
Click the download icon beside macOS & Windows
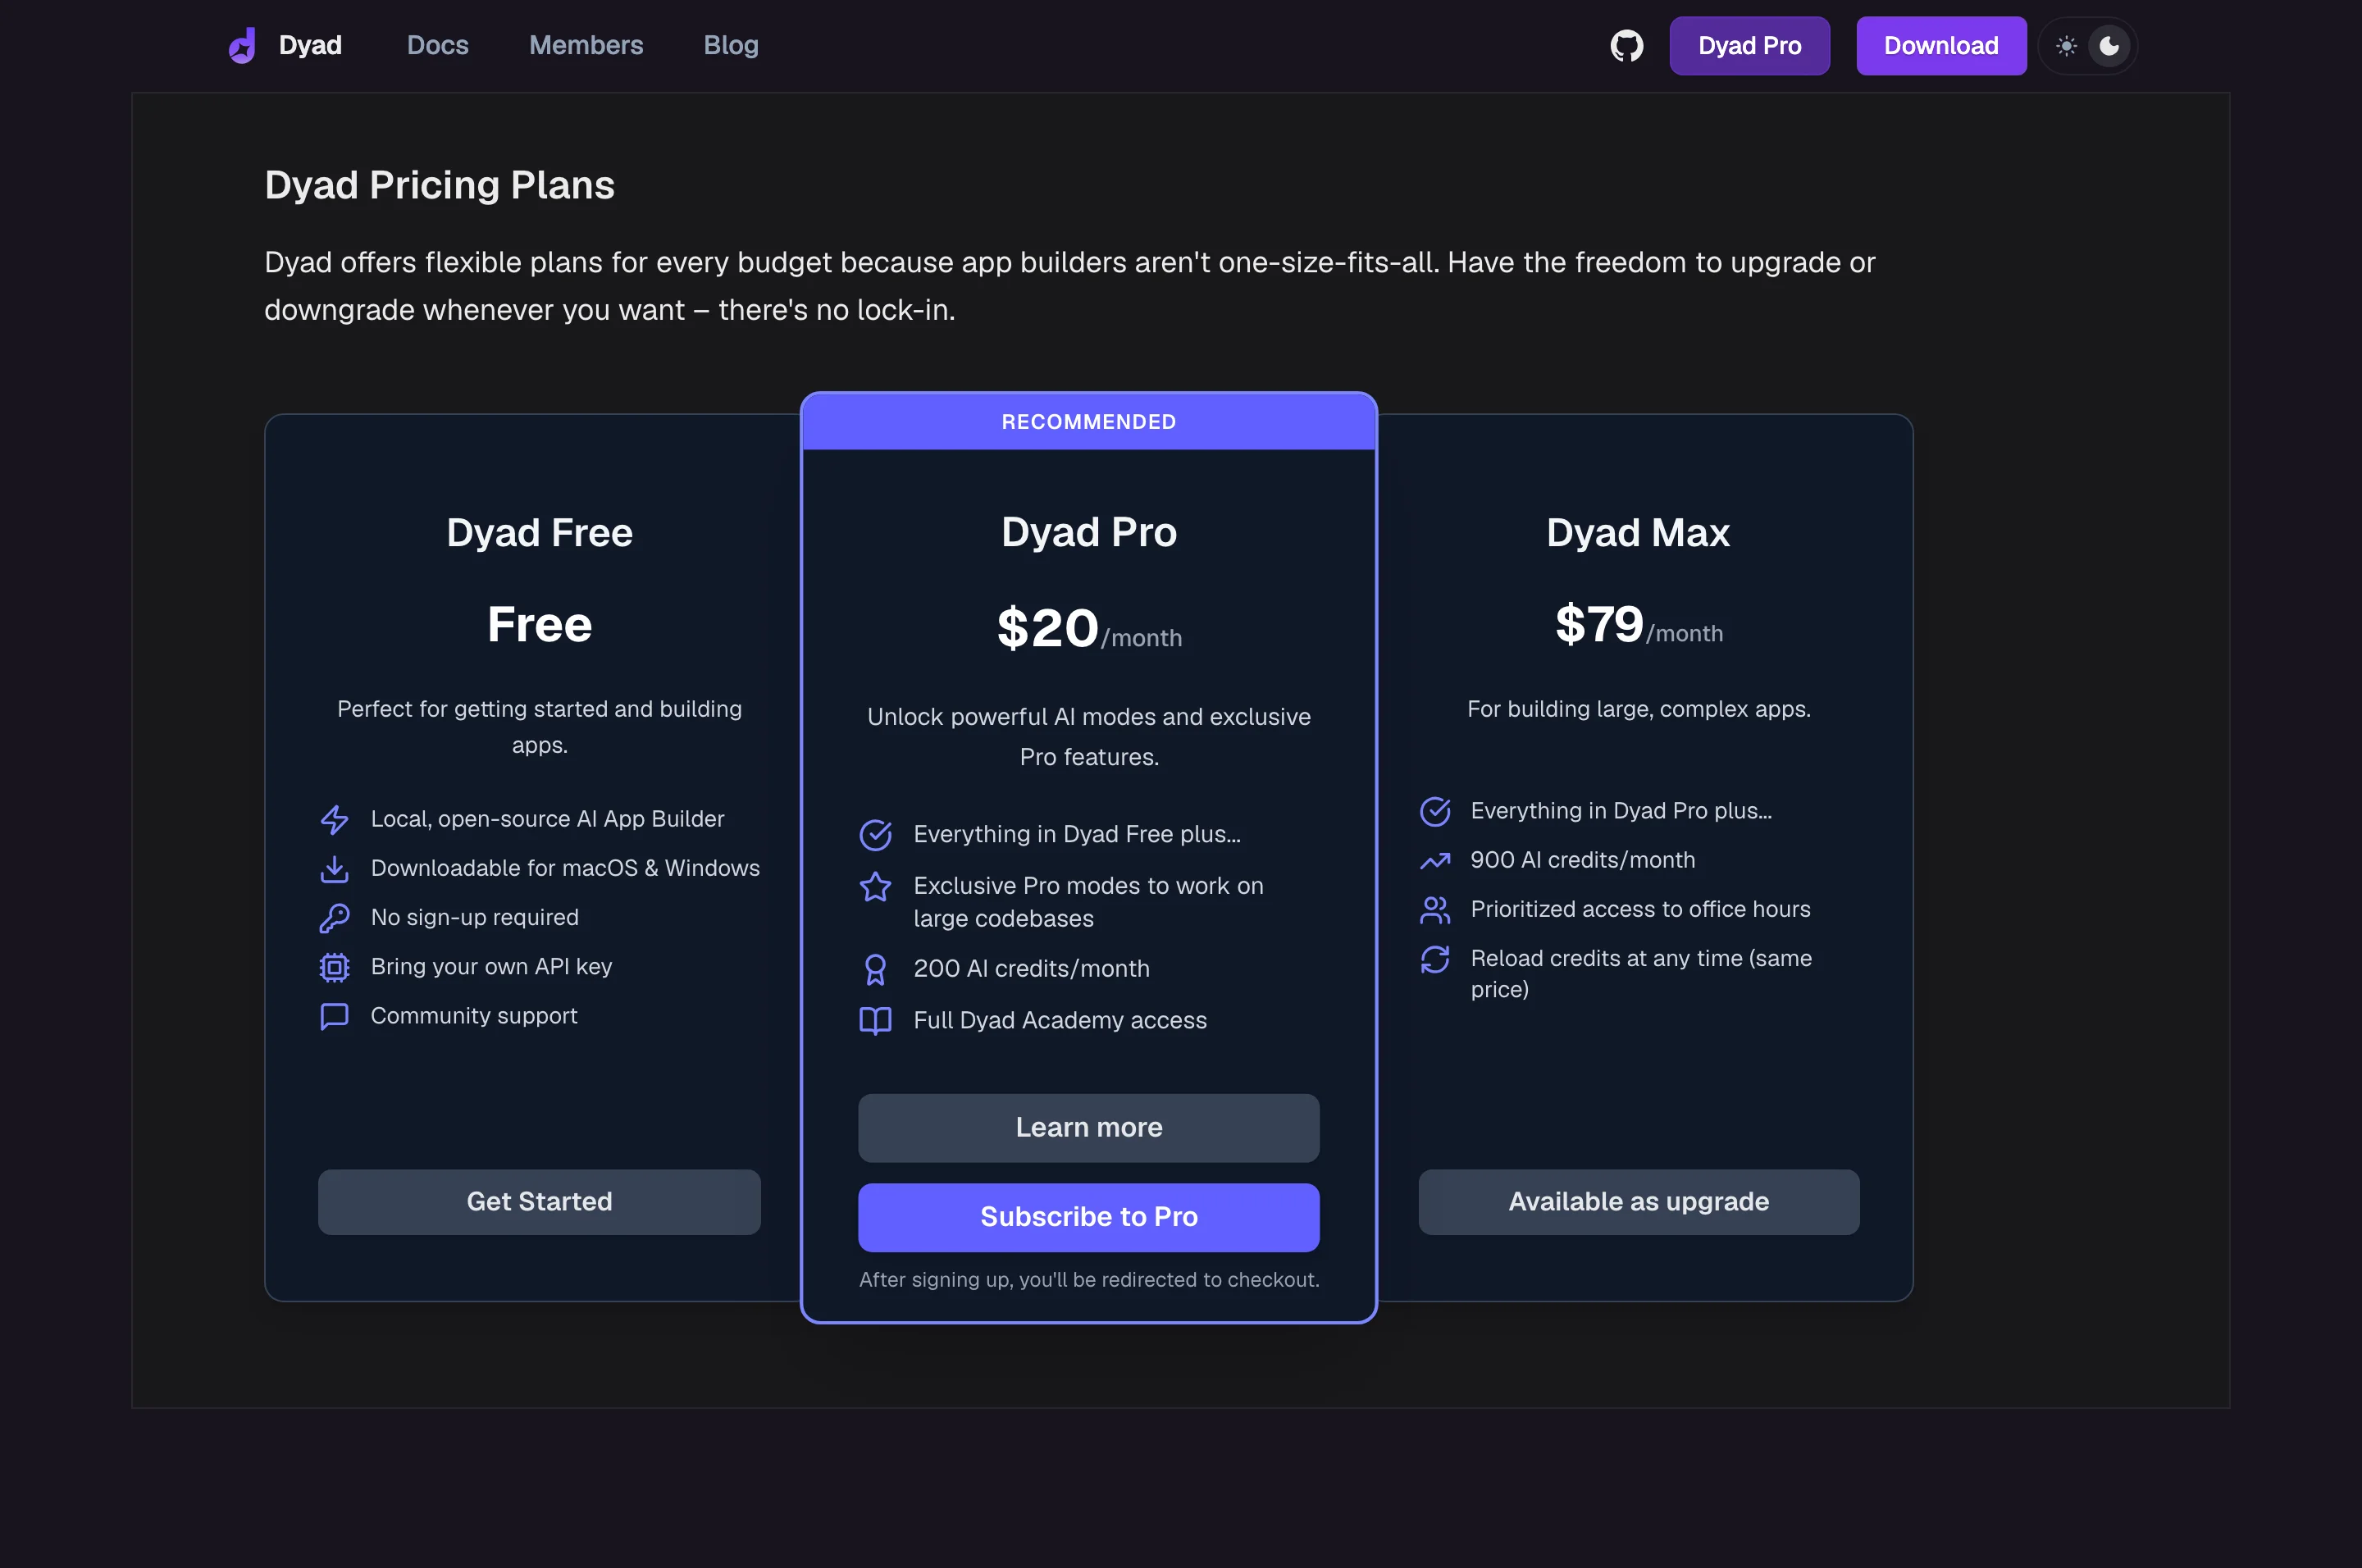coord(334,868)
